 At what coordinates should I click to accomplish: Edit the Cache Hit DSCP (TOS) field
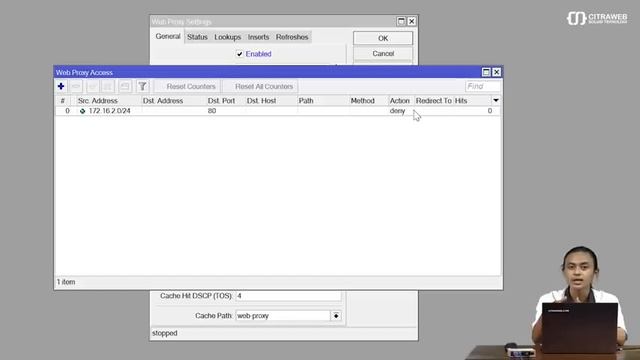[x=288, y=296]
